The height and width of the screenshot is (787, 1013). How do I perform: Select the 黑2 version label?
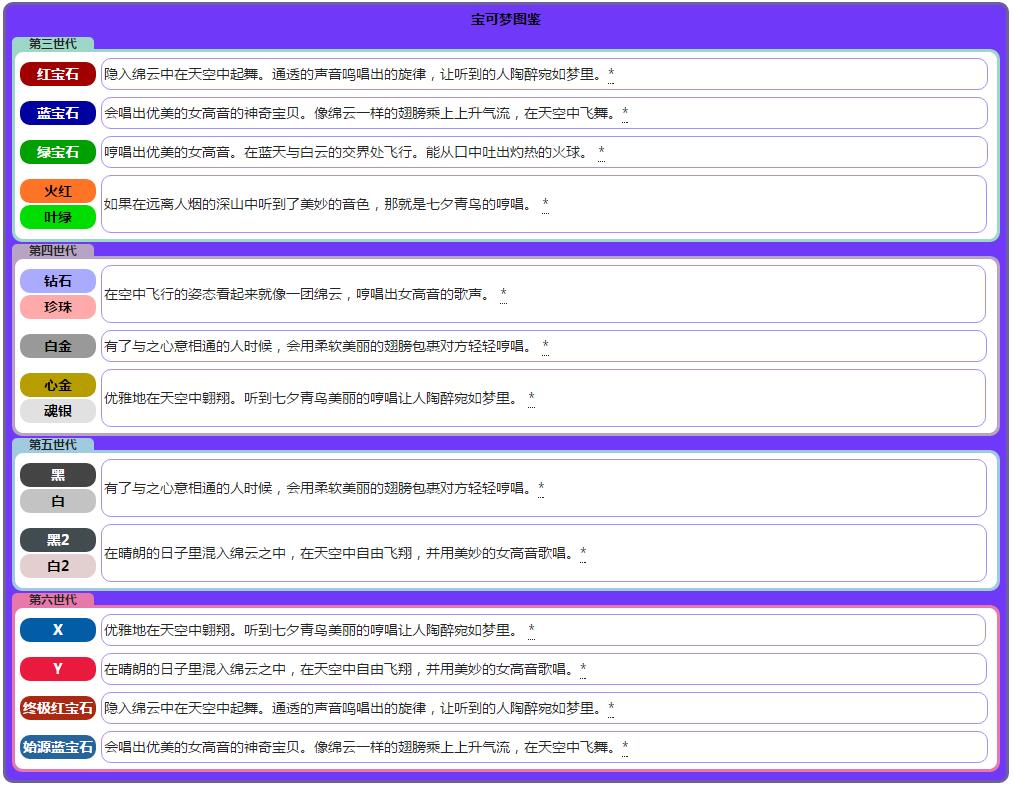click(x=57, y=540)
